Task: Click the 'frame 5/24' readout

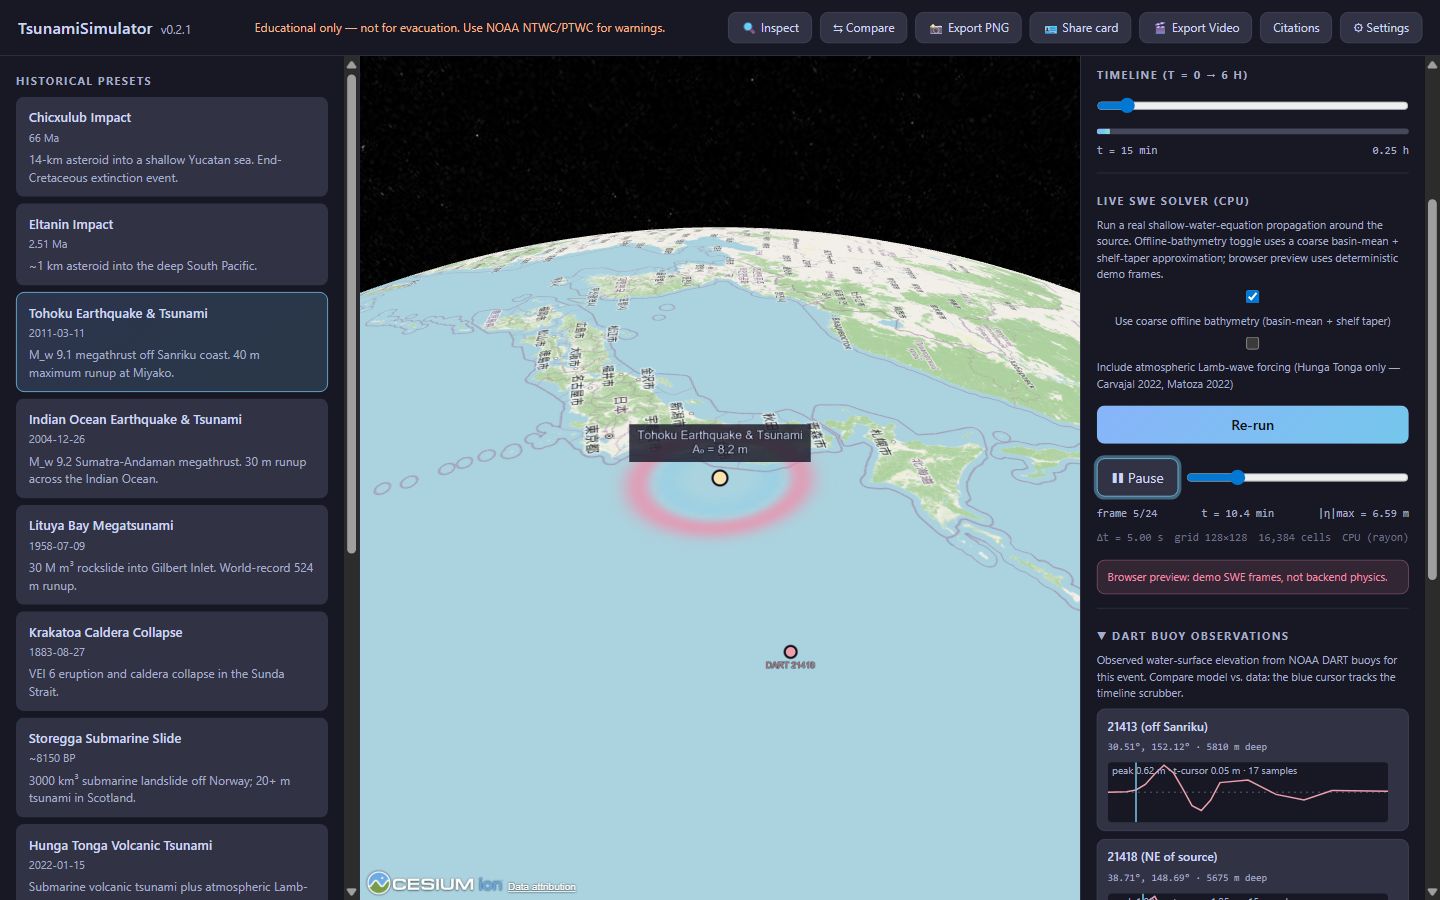Action: (x=1127, y=513)
